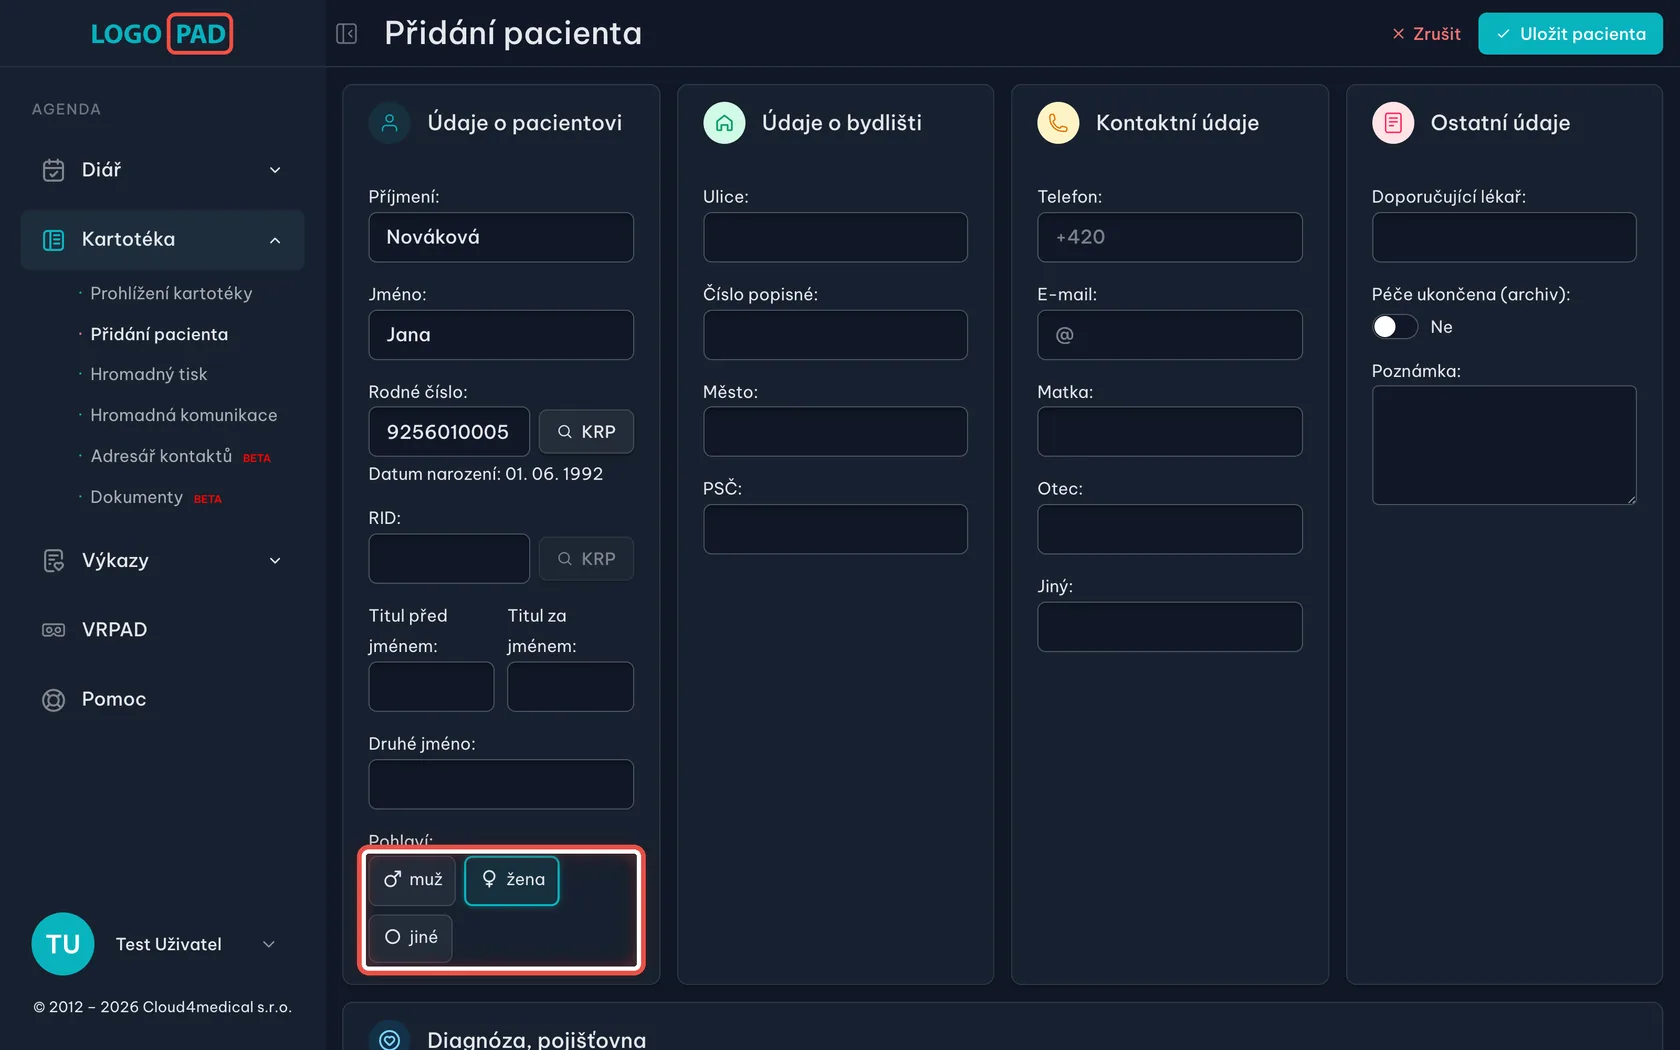Open Prohlížení kartotéky menu item
This screenshot has height=1050, width=1680.
pyautogui.click(x=171, y=294)
